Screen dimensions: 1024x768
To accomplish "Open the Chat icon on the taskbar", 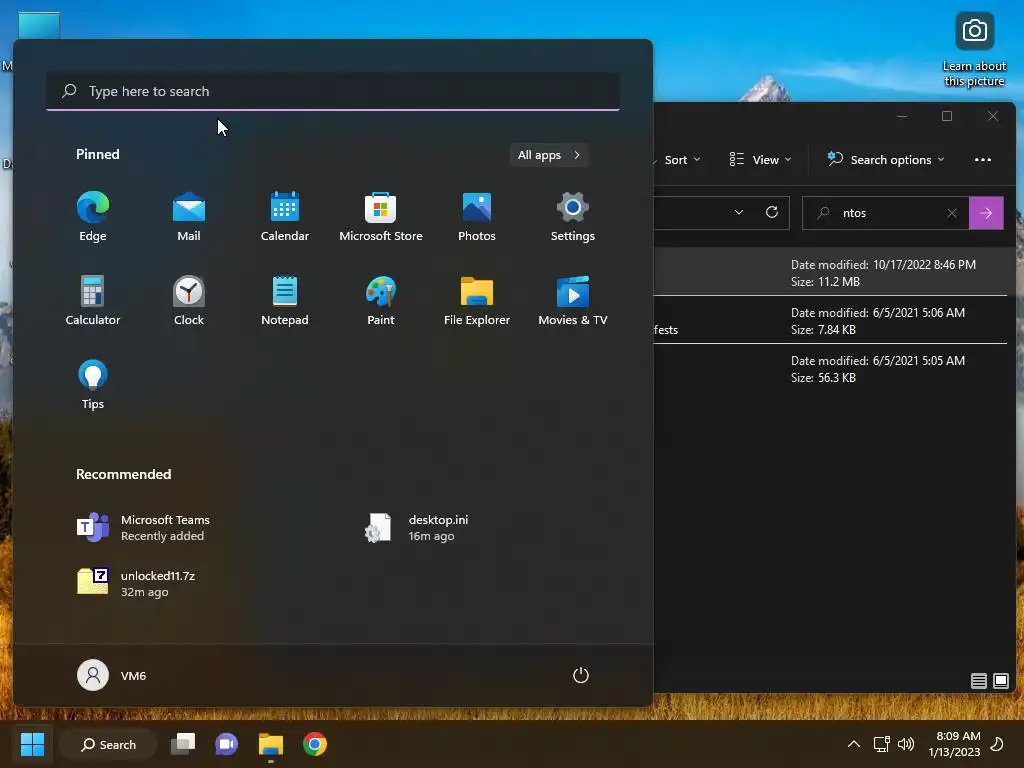I will [227, 744].
